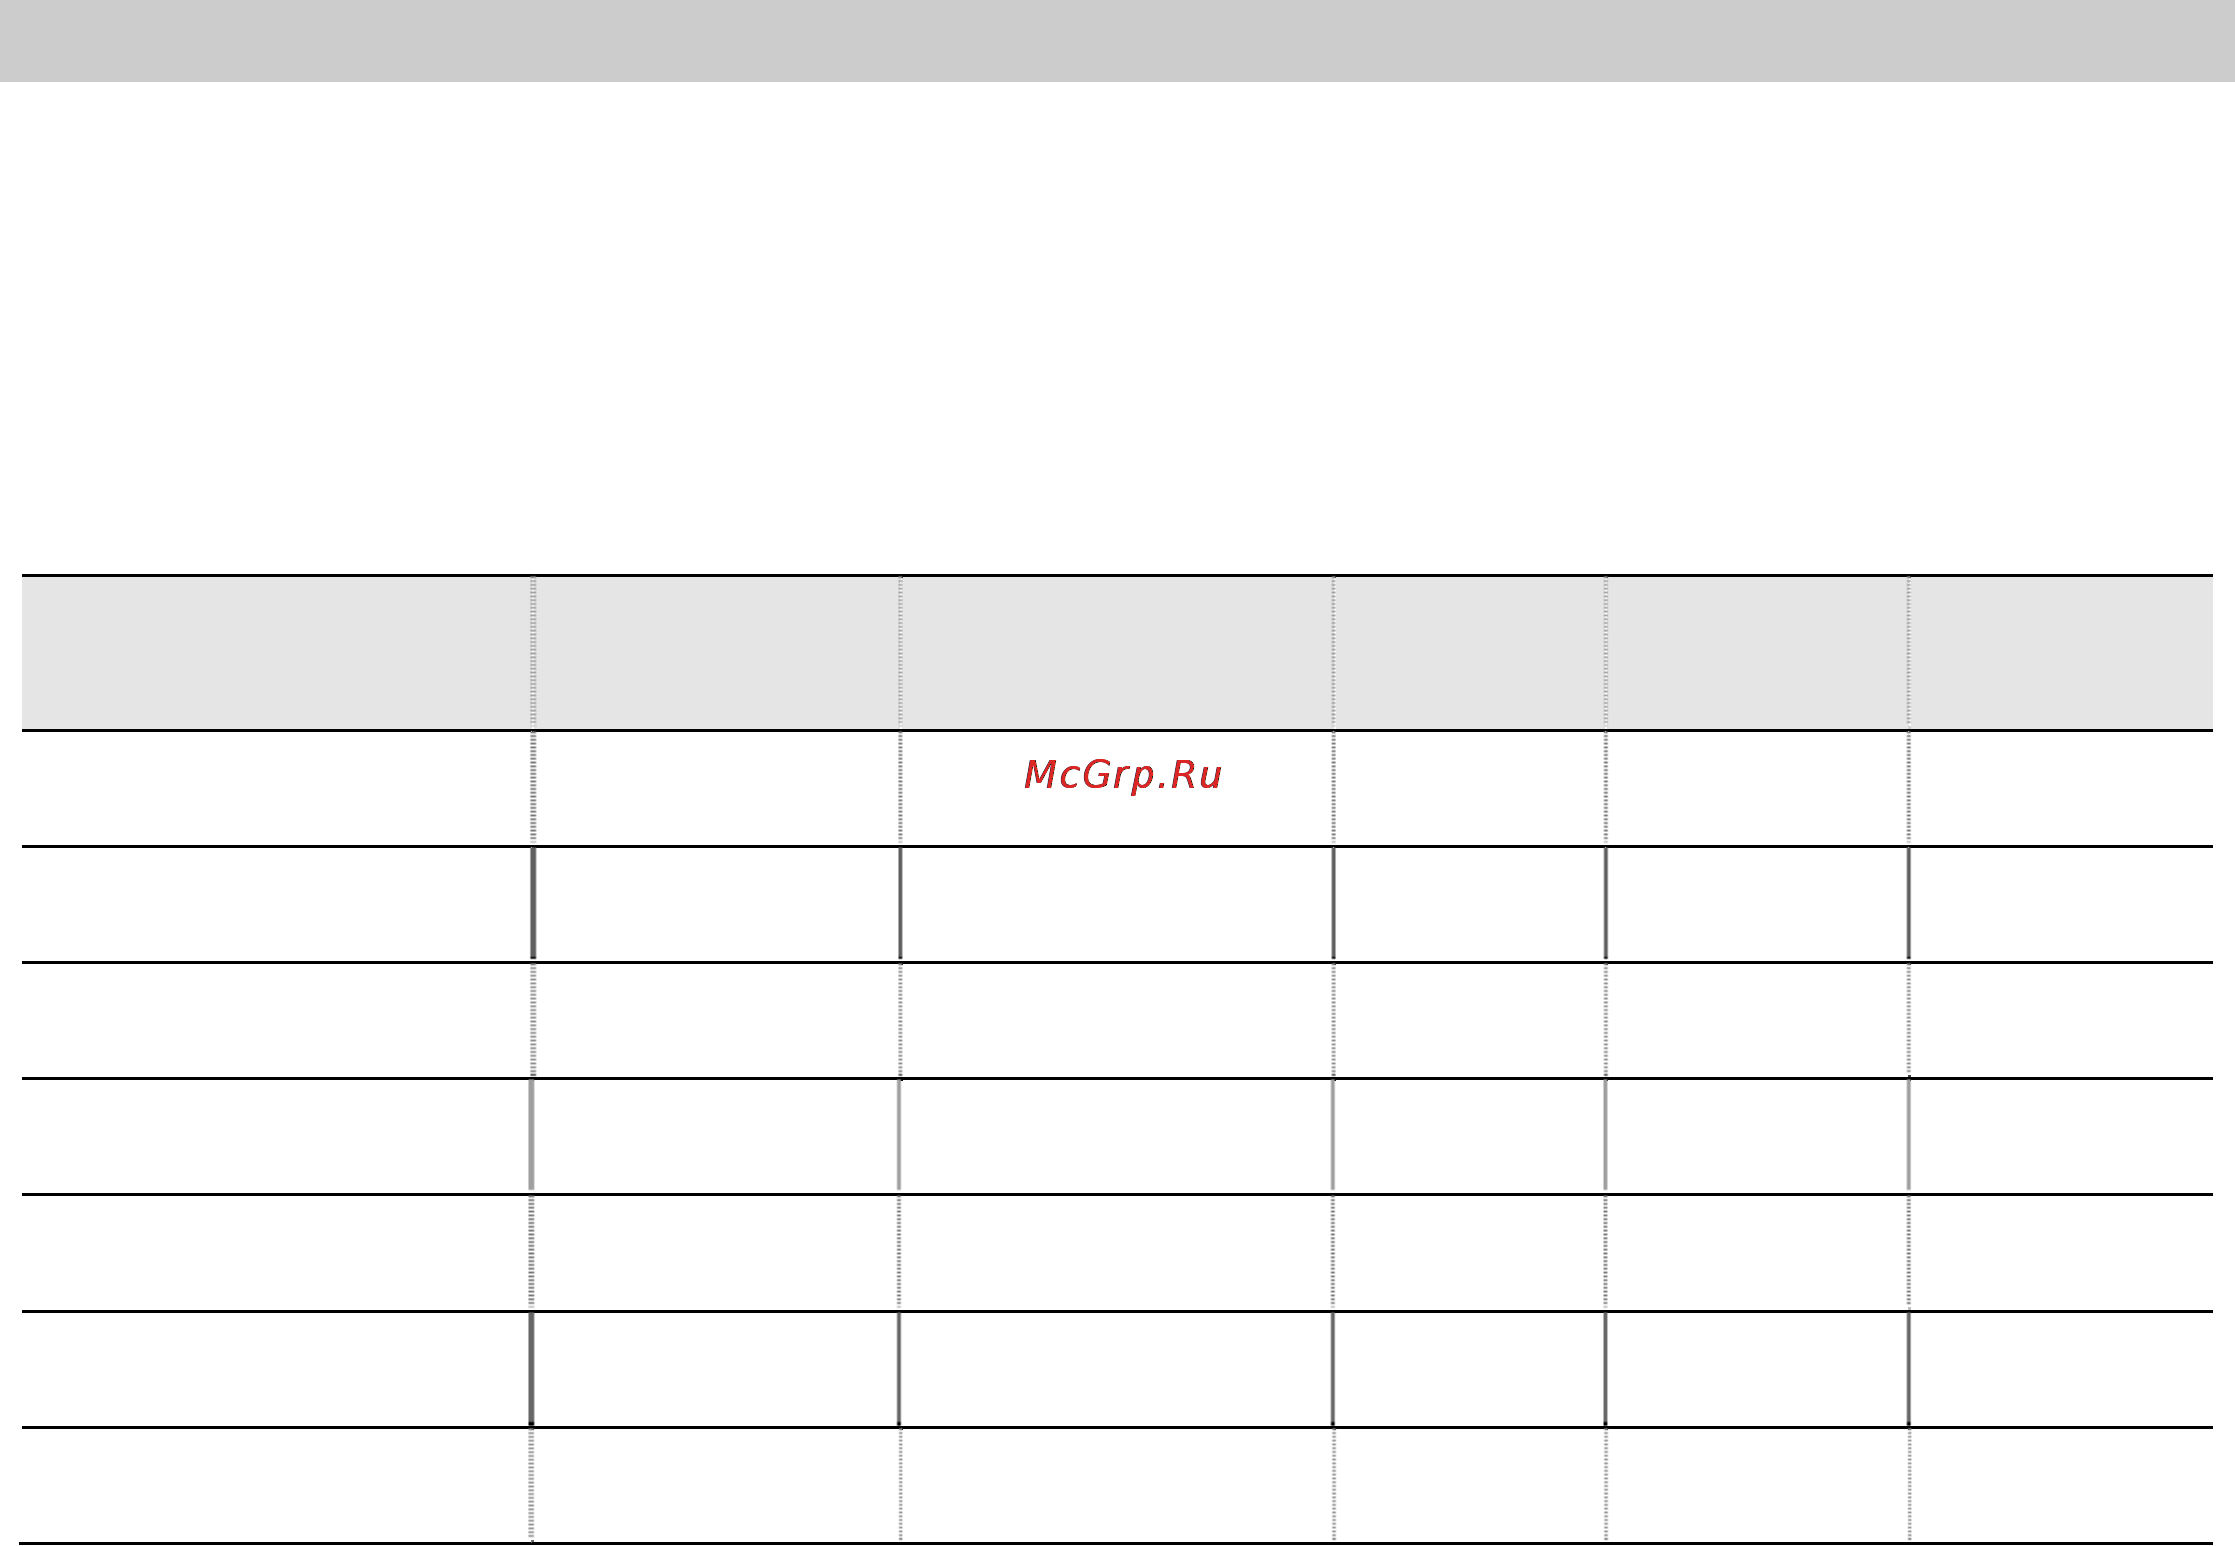Select the last column's gray header cell
This screenshot has height=1546, width=2235.
[x=2061, y=653]
